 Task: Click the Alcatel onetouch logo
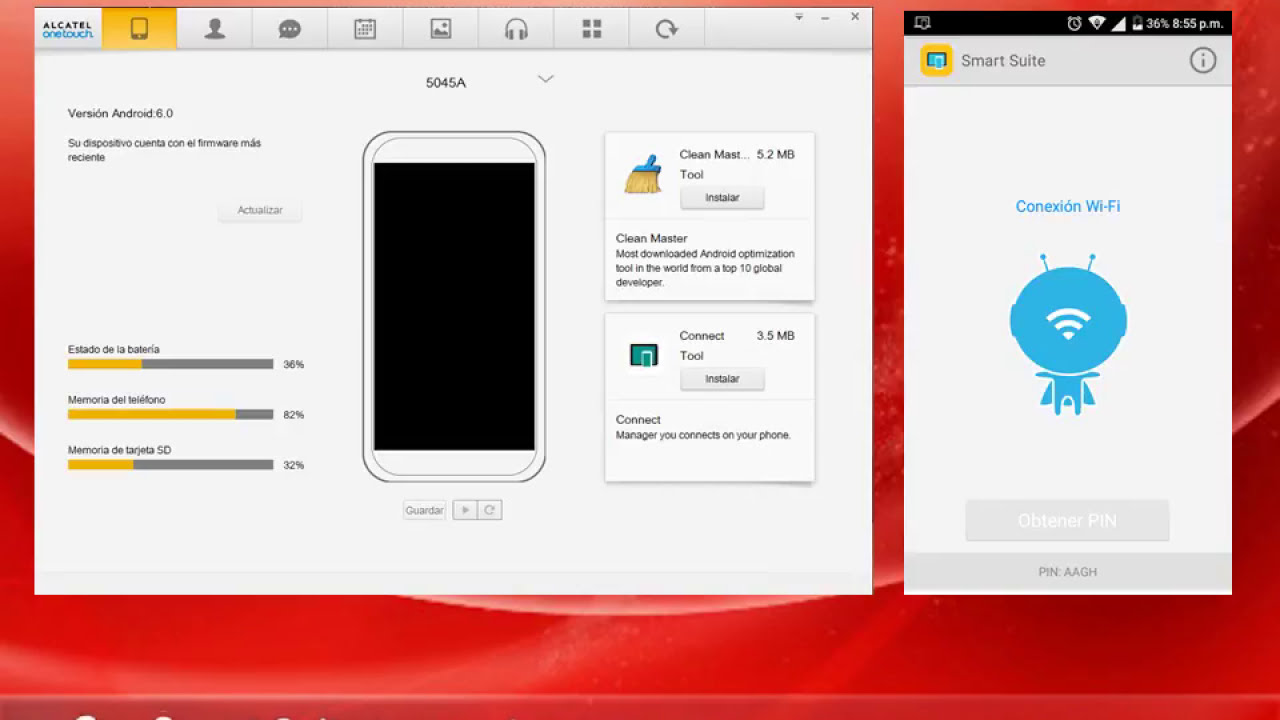(67, 29)
